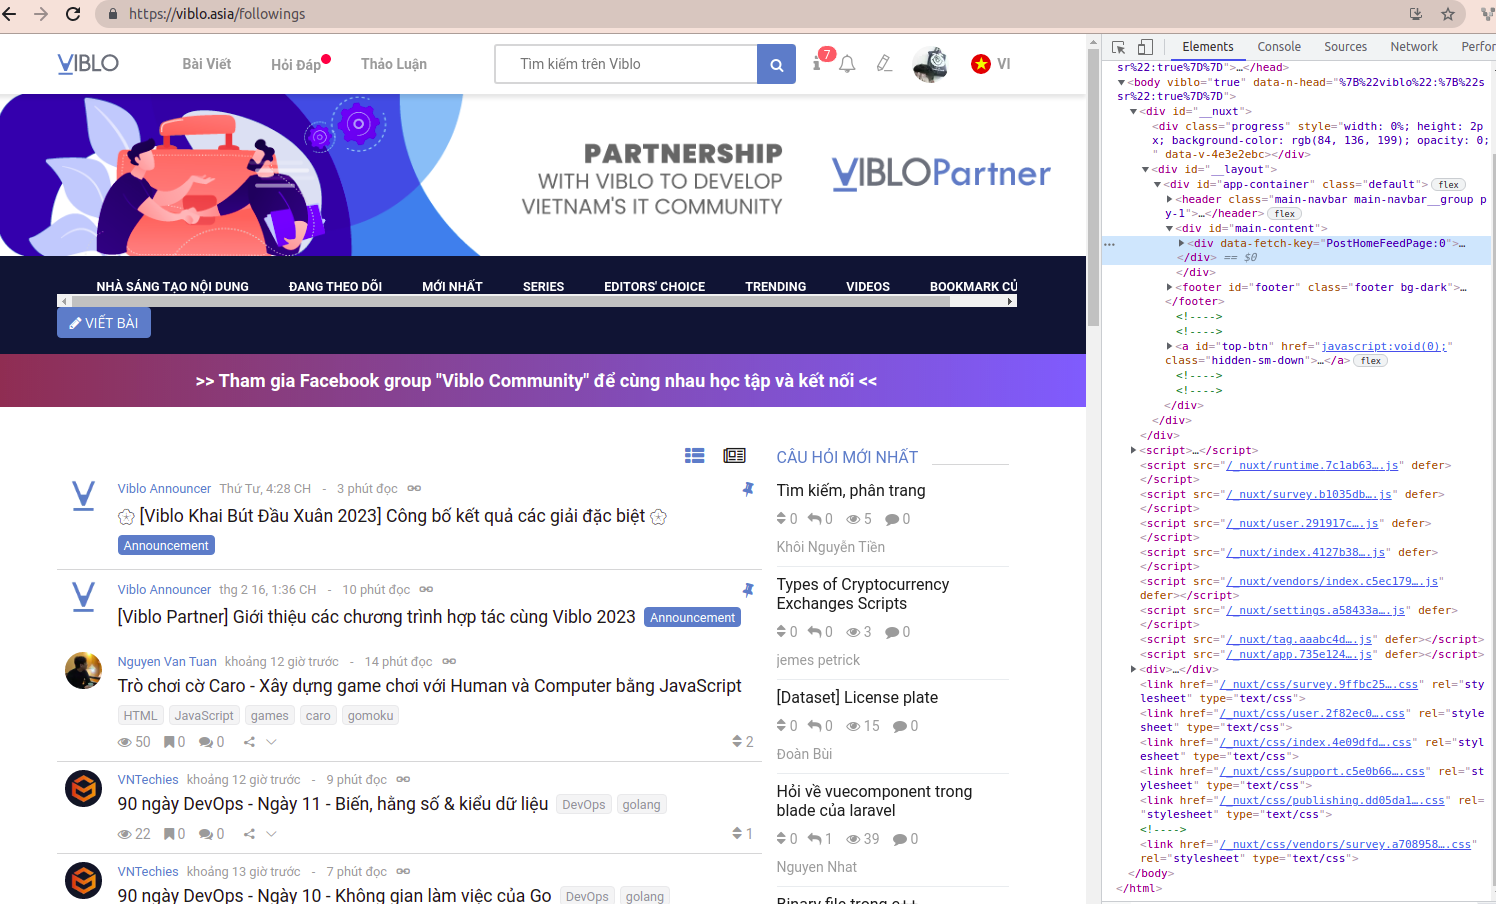
Task: Switch to DevTools Network tab
Action: coord(1414,47)
